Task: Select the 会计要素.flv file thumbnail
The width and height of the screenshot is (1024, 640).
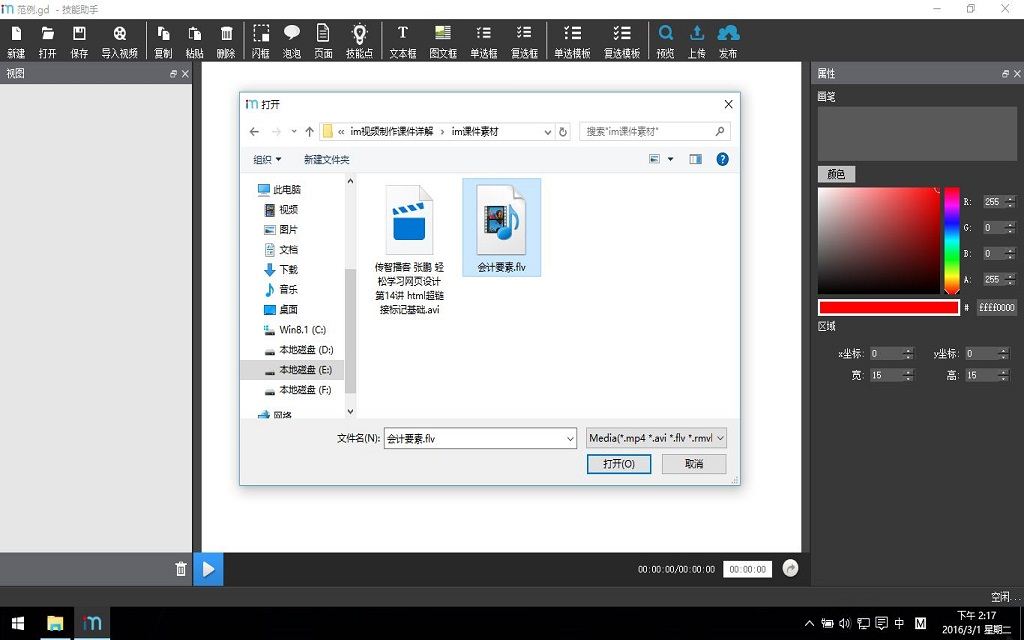Action: pyautogui.click(x=502, y=227)
